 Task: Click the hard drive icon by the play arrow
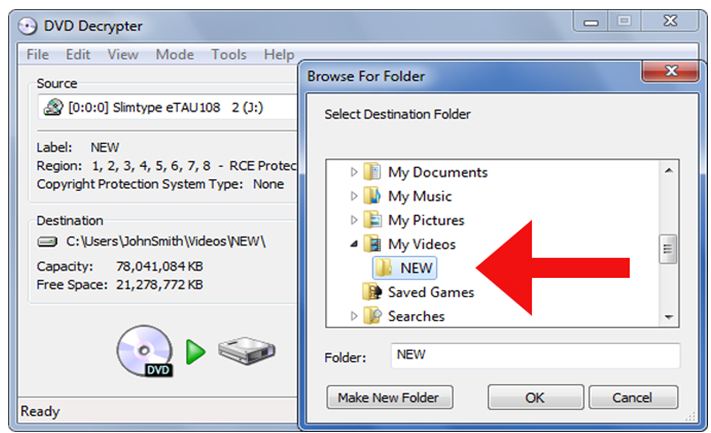[246, 350]
